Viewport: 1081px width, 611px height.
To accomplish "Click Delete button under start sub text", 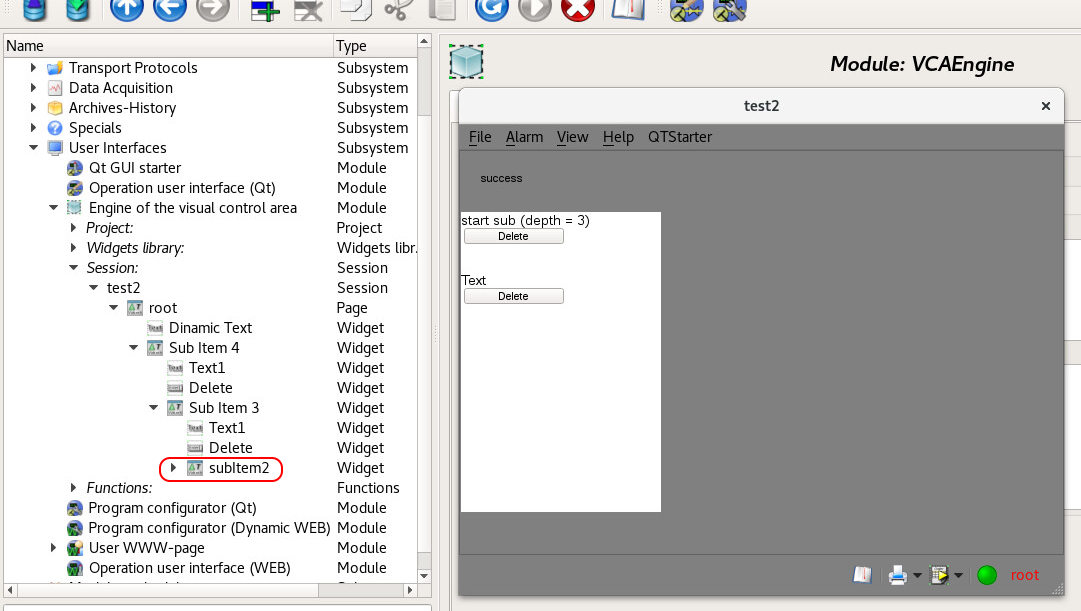I will pyautogui.click(x=513, y=237).
